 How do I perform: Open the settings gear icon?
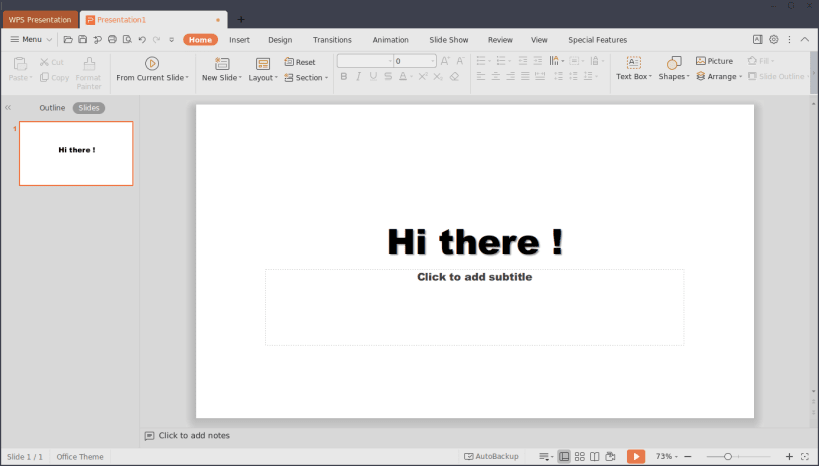pyautogui.click(x=773, y=40)
